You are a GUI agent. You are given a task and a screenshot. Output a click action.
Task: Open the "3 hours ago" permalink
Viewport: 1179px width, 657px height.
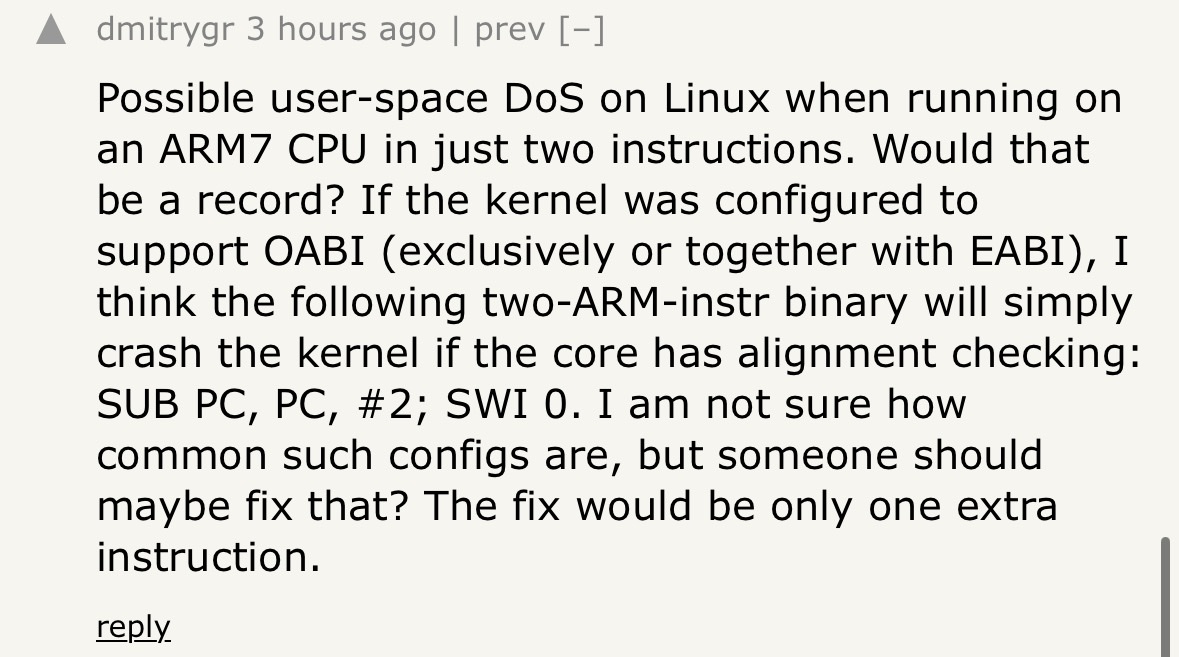[x=341, y=30]
